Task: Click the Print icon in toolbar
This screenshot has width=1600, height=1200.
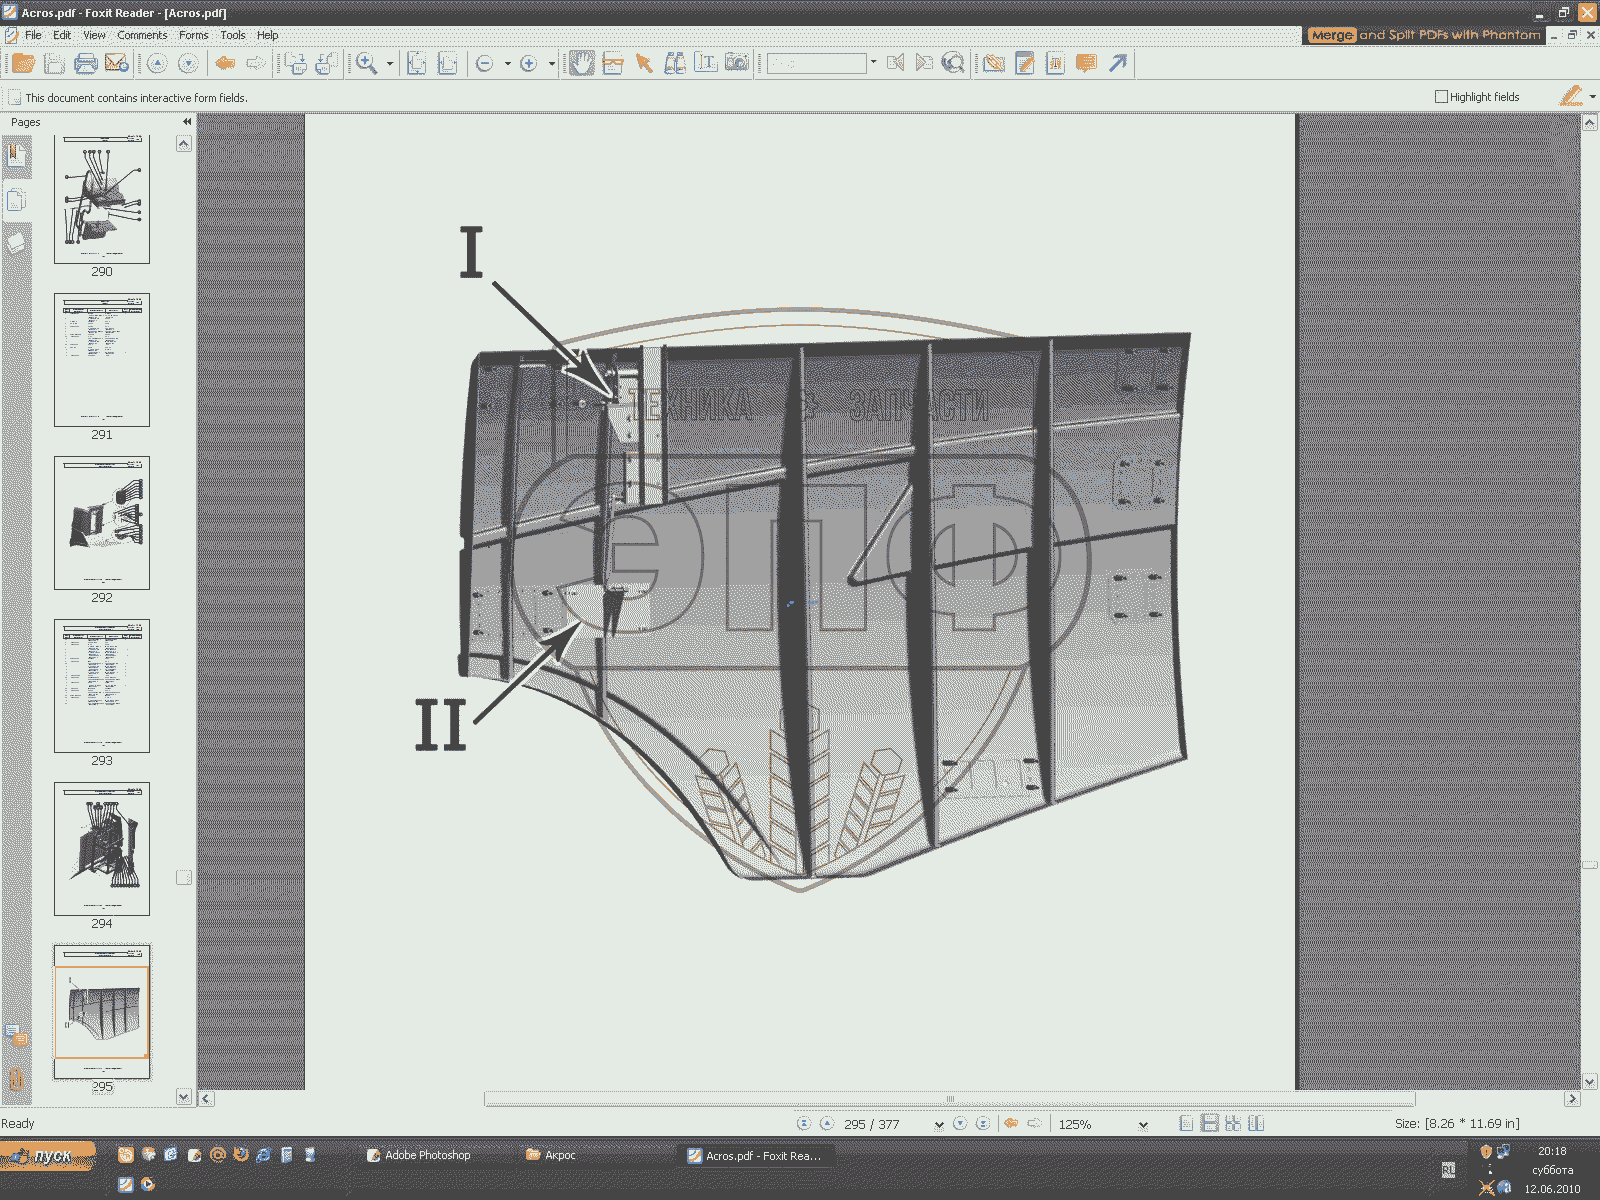Action: coord(86,64)
